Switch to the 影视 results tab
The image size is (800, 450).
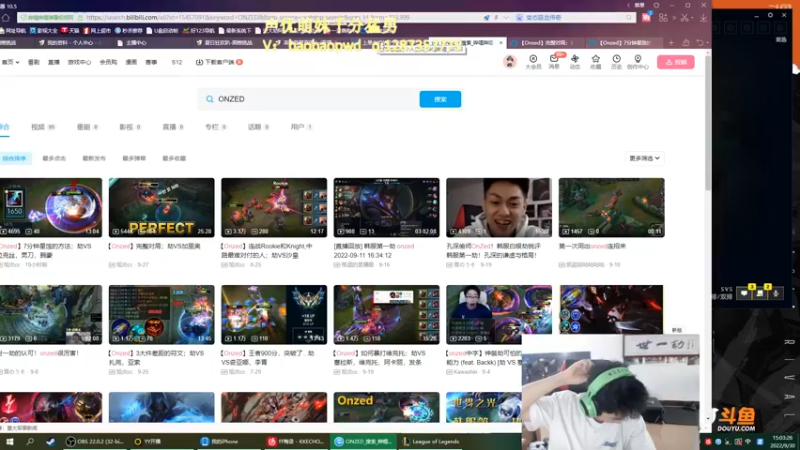130,127
